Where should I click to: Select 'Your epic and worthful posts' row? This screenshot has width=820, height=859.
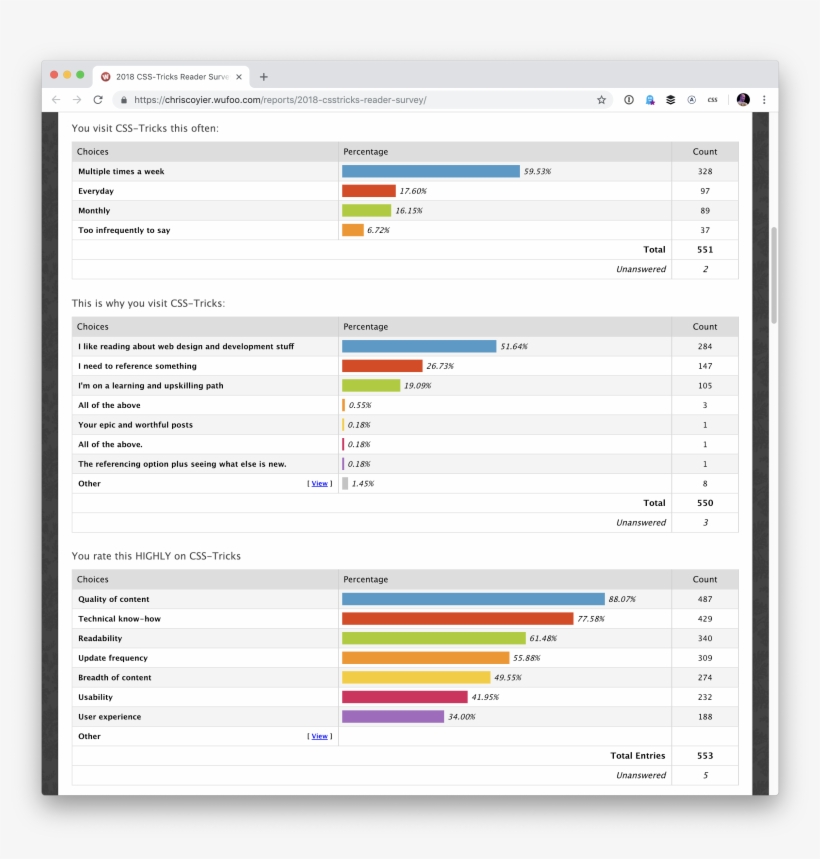coord(135,425)
